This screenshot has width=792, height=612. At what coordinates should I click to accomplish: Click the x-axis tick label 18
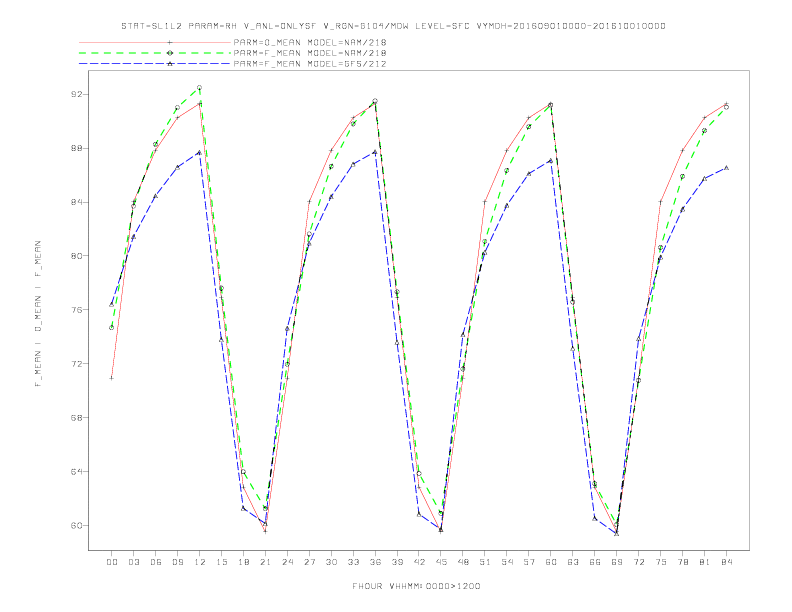243,562
